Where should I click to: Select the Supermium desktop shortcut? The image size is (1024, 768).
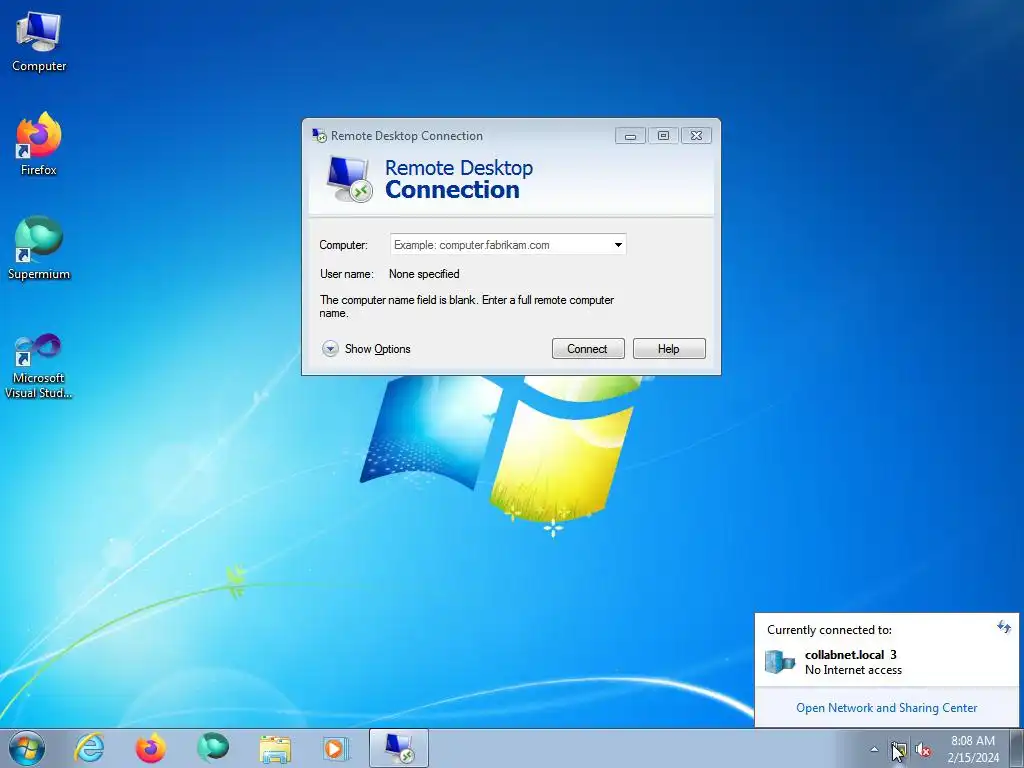(x=39, y=248)
